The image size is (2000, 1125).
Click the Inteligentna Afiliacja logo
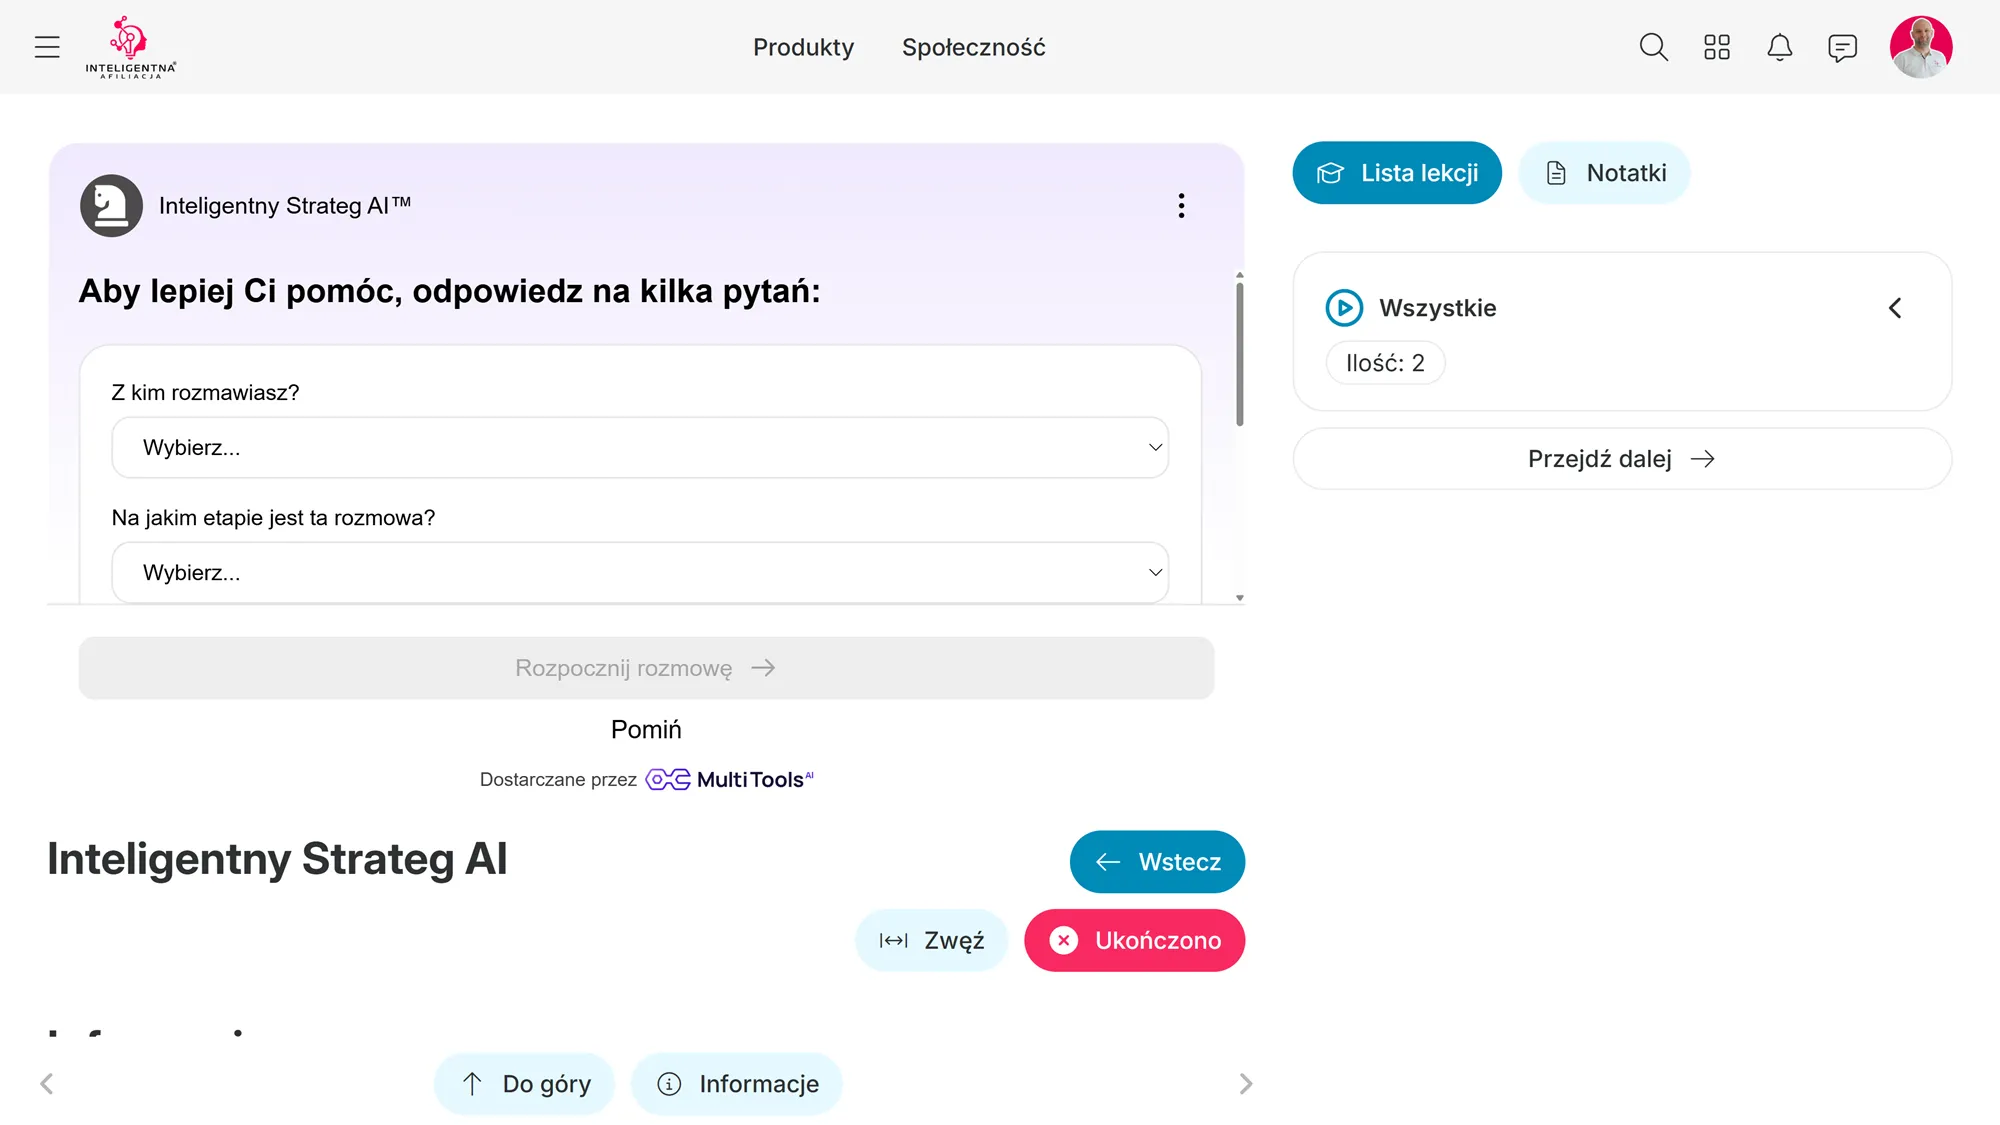point(130,47)
